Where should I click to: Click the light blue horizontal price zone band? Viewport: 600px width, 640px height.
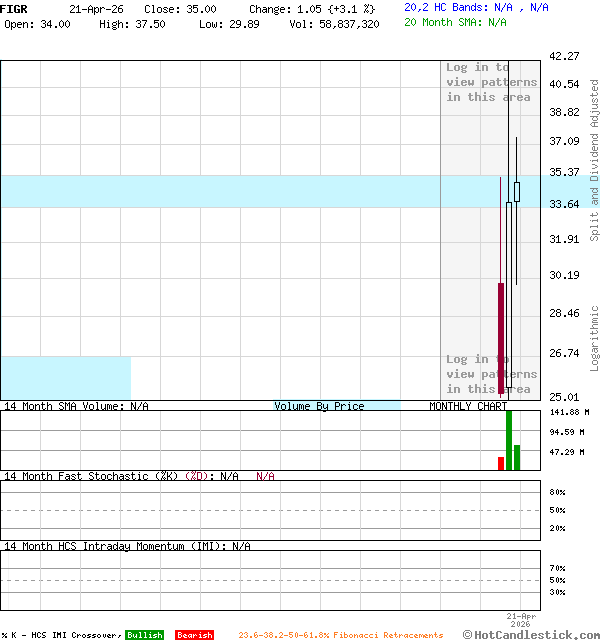(x=220, y=191)
